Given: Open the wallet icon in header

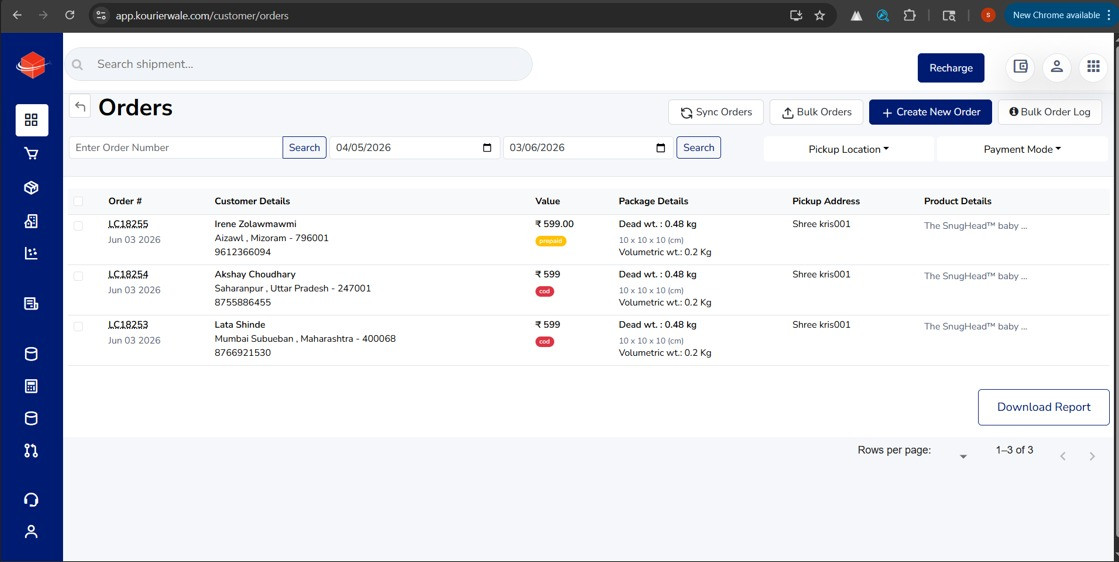Looking at the screenshot, I should pos(1020,67).
